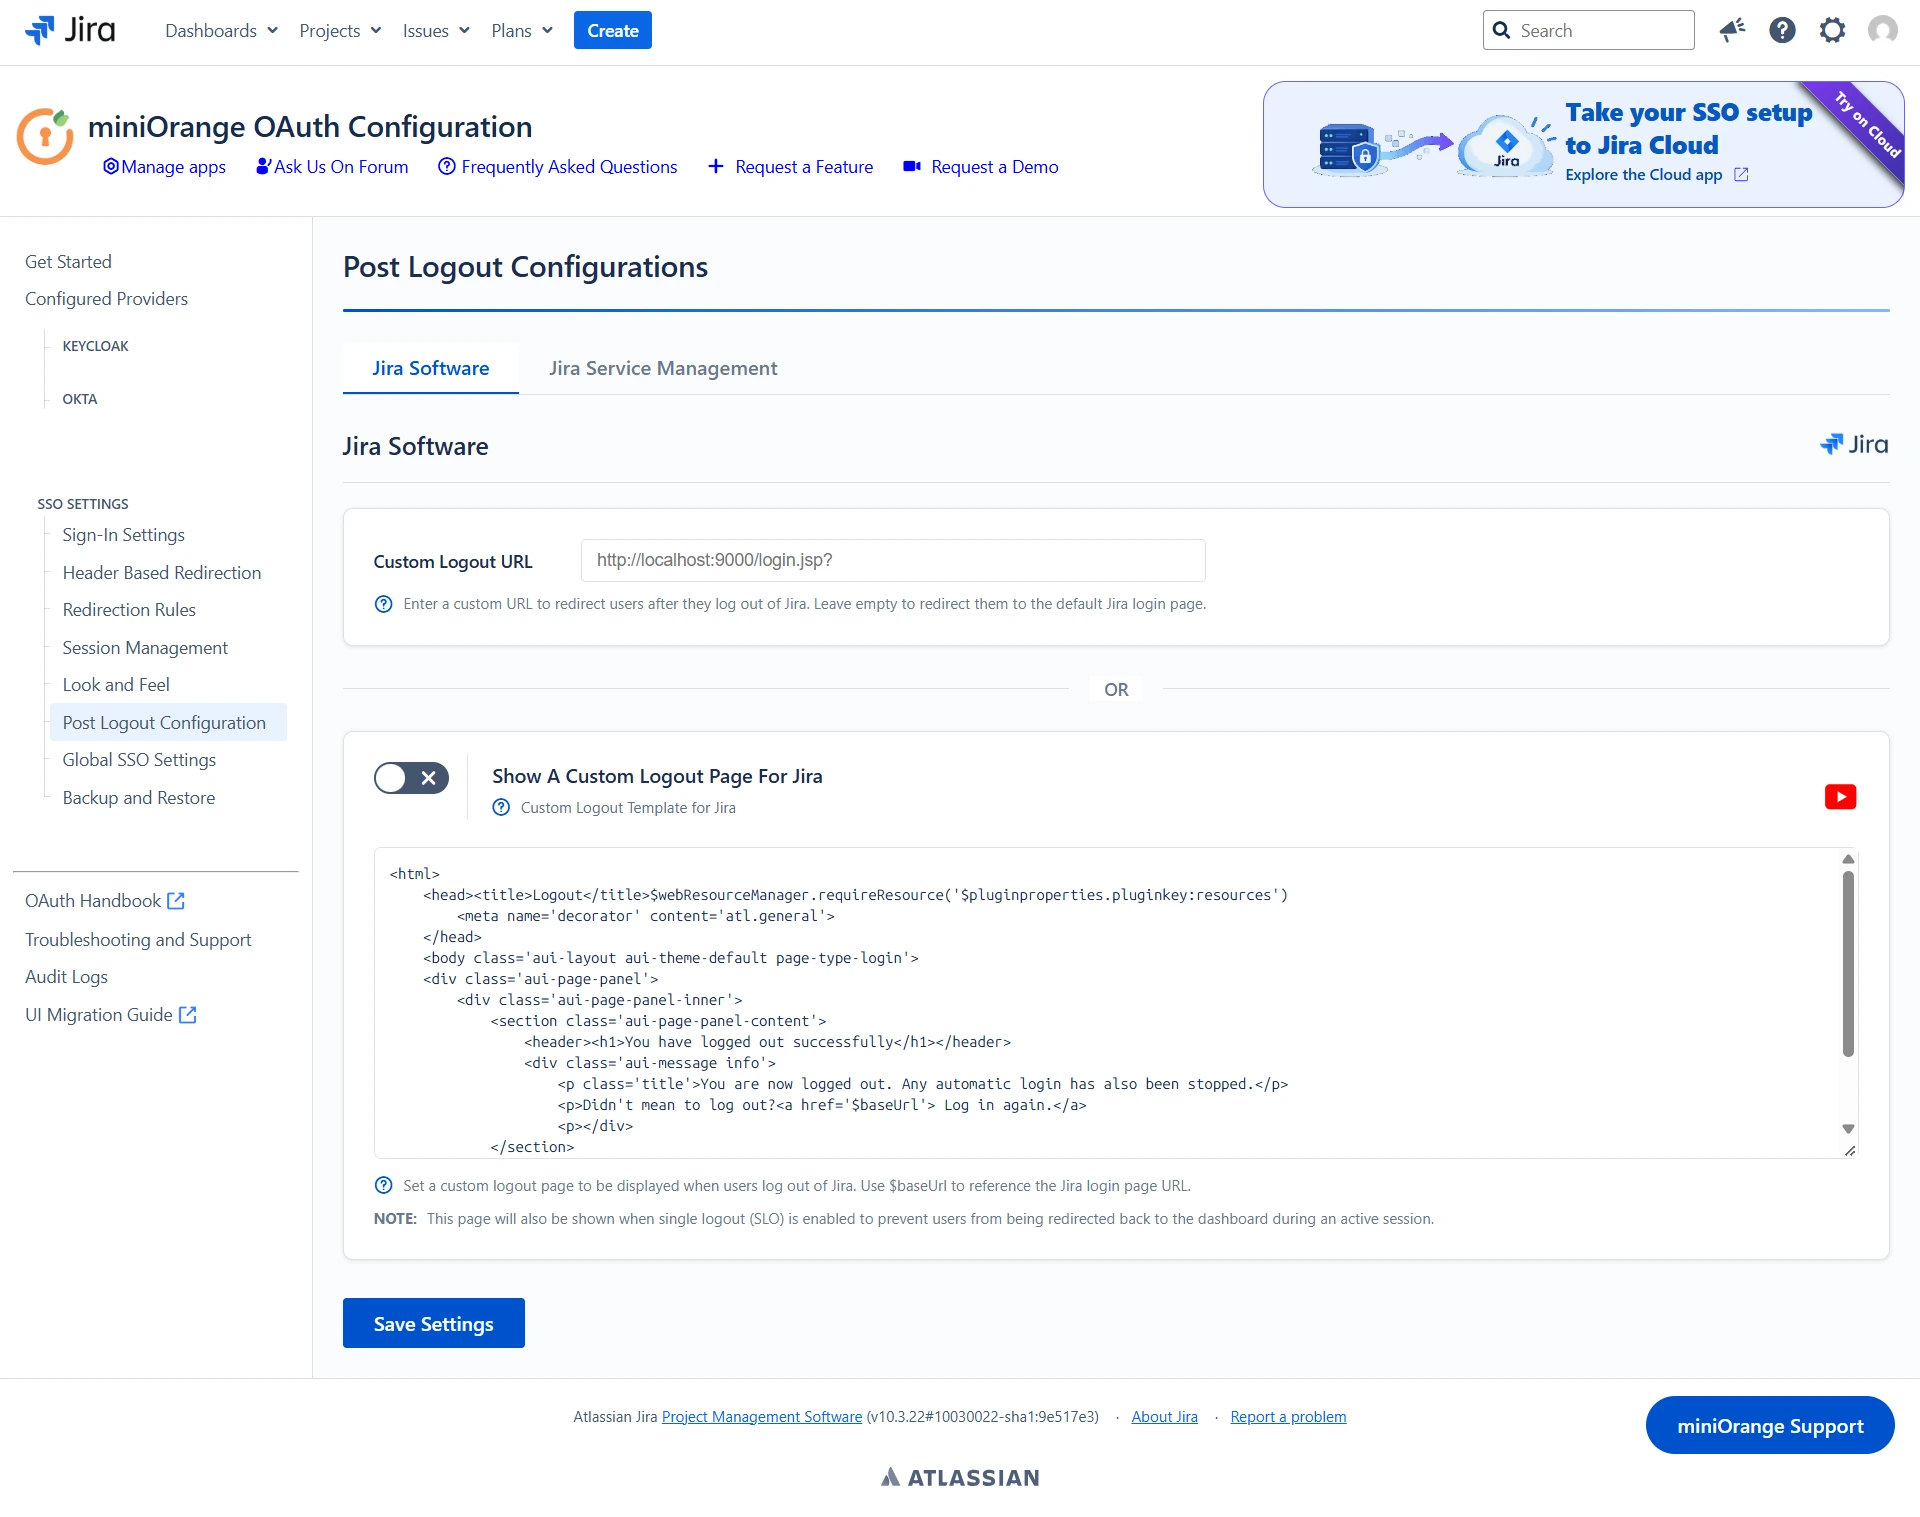1920x1517 pixels.
Task: Open the UI Migration Guide external link
Action: click(111, 1015)
